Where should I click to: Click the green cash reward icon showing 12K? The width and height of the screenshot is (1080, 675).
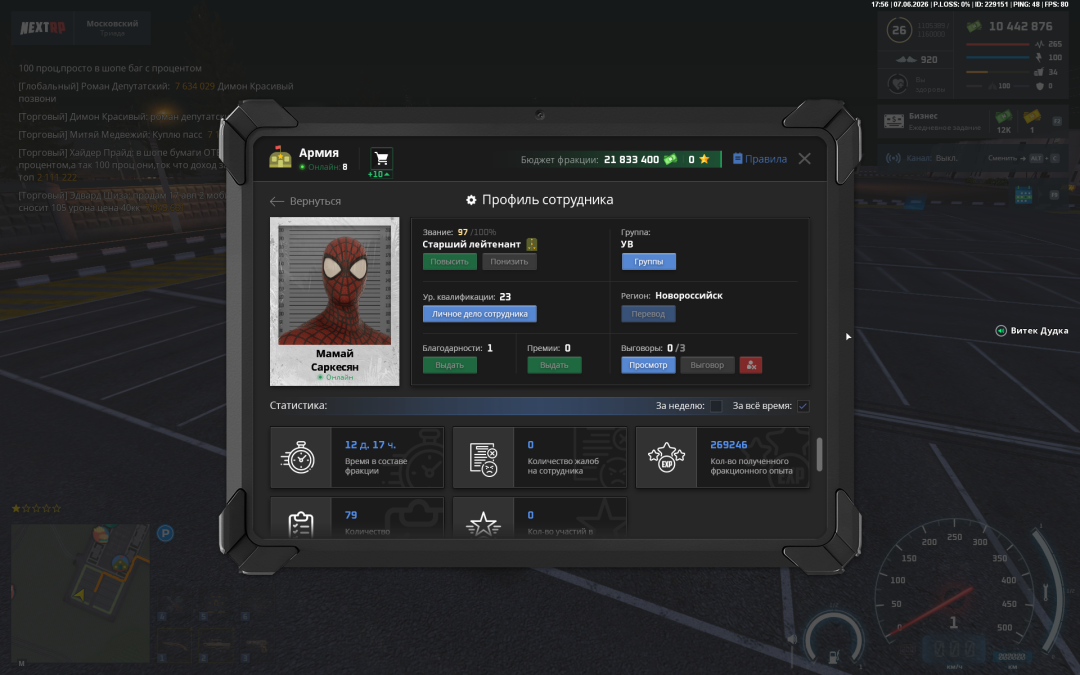1004,117
